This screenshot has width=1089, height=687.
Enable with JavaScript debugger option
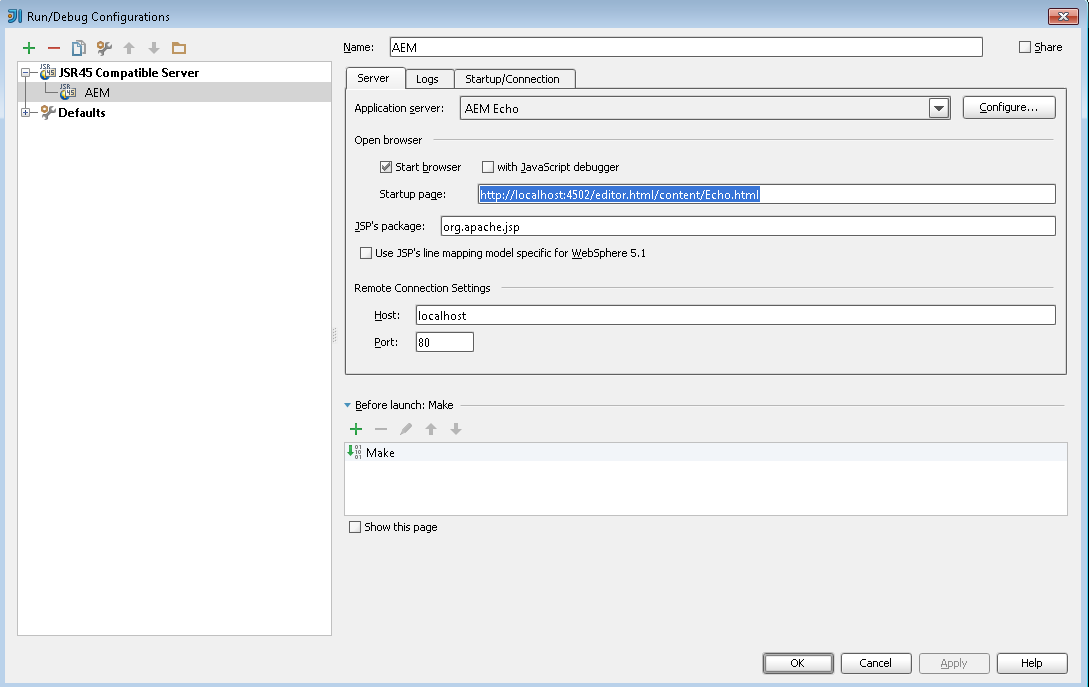pyautogui.click(x=488, y=167)
